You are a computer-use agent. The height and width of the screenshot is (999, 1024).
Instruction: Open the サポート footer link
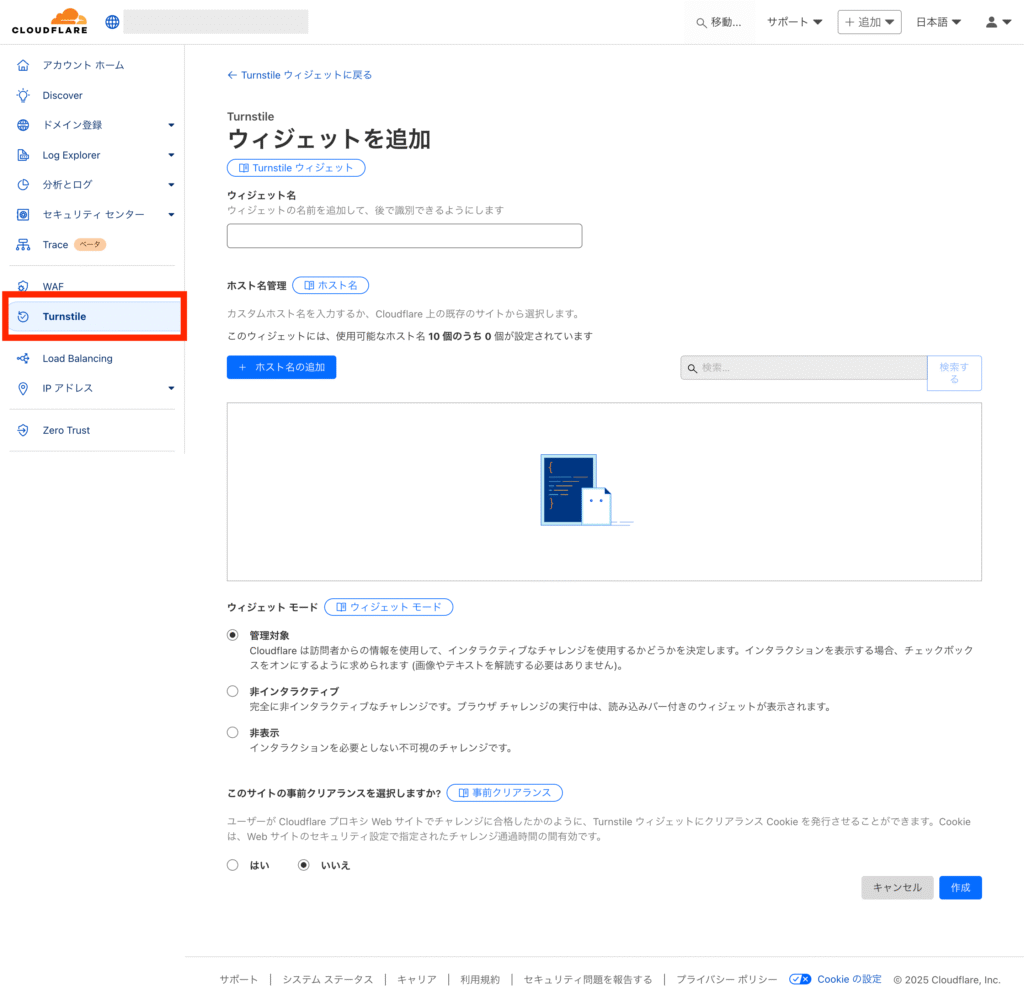point(238,979)
